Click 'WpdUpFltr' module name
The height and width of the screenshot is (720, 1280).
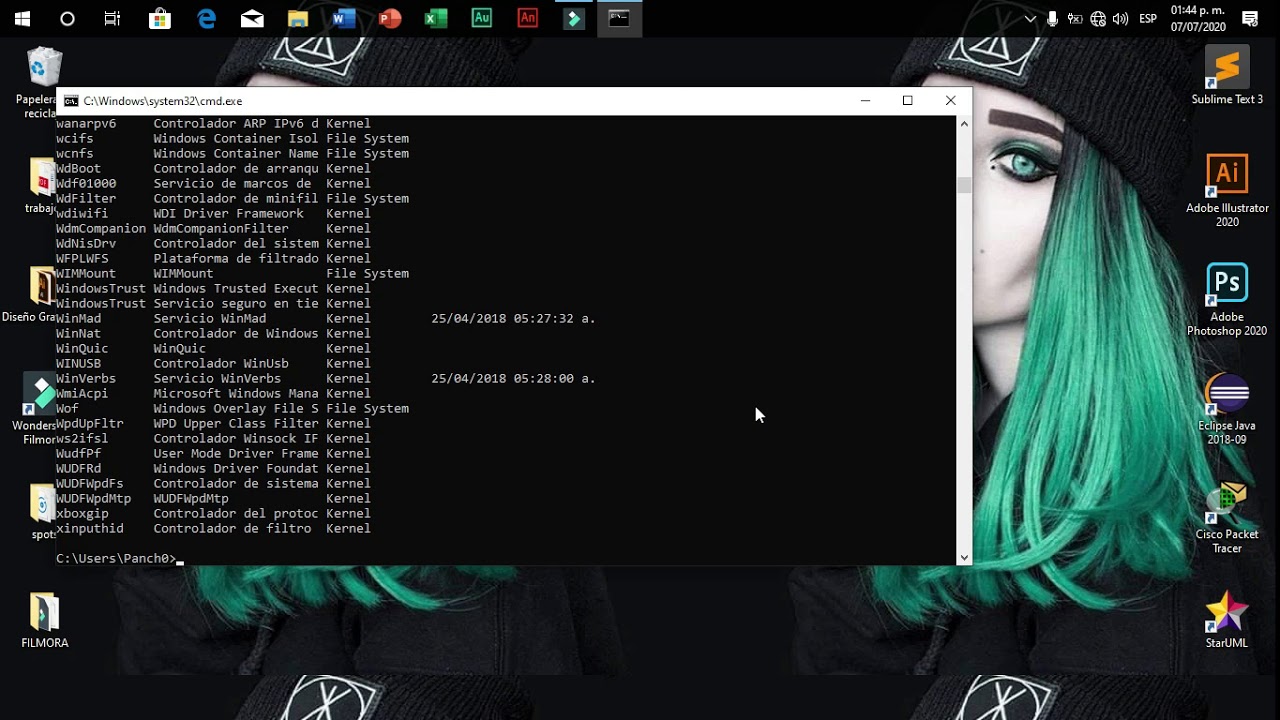tap(90, 424)
